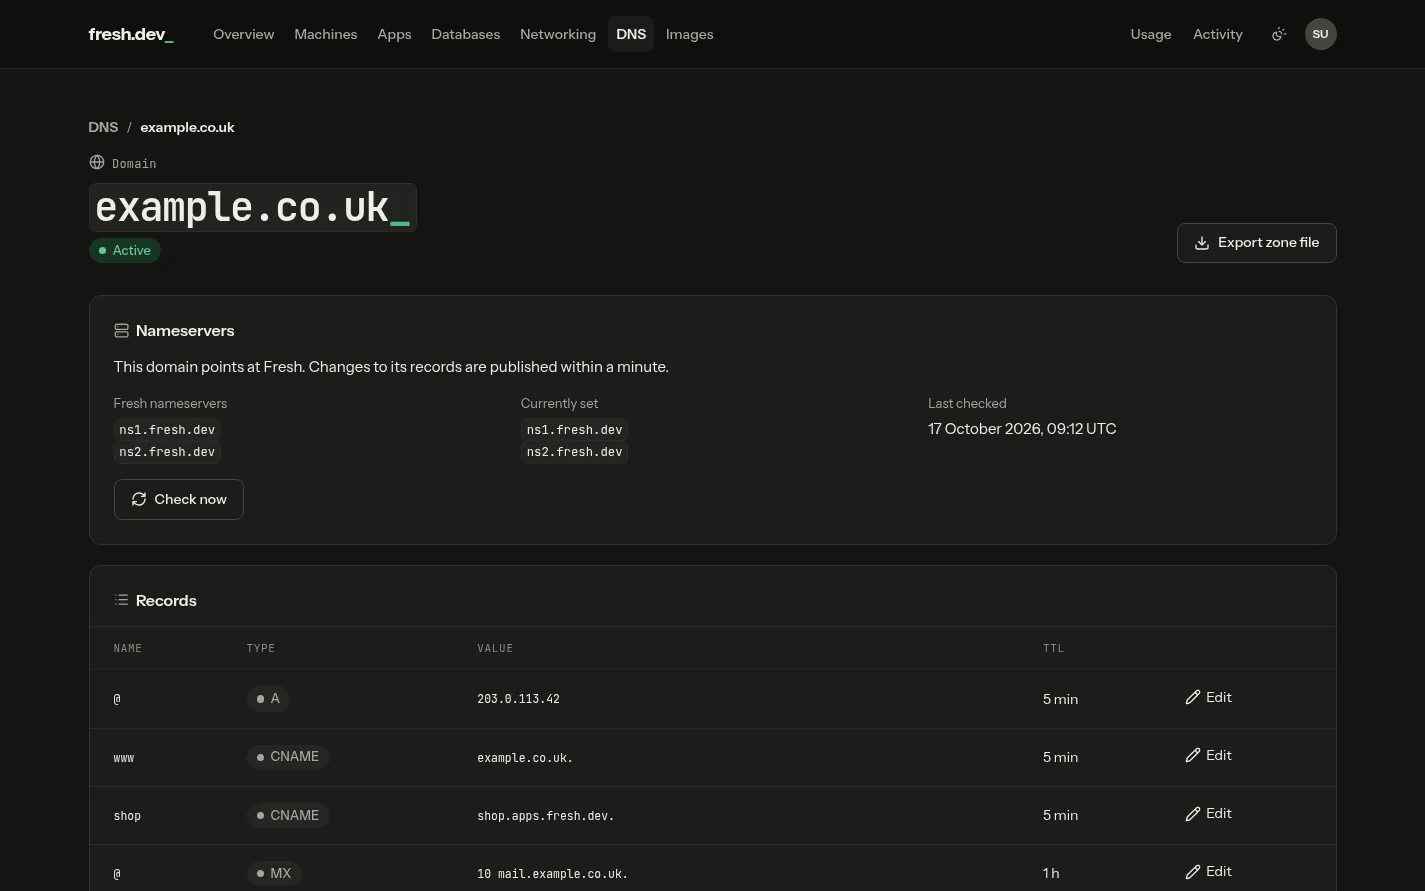Click the A type badge

[268, 698]
